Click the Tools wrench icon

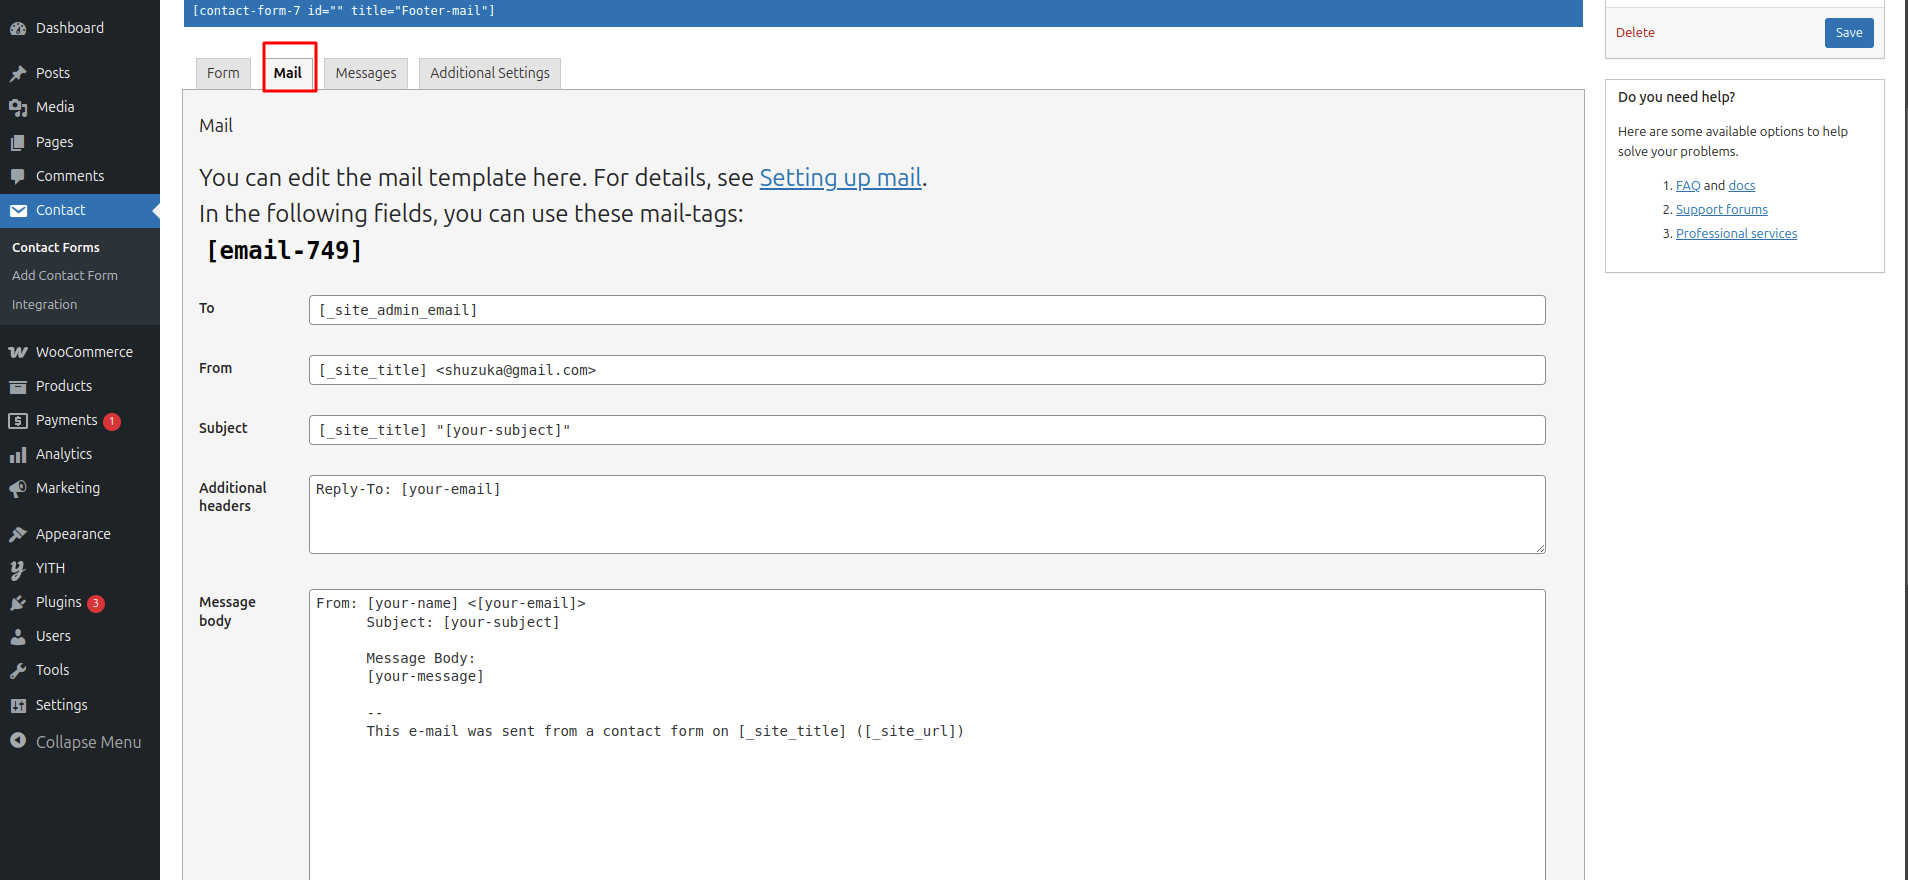(x=18, y=671)
